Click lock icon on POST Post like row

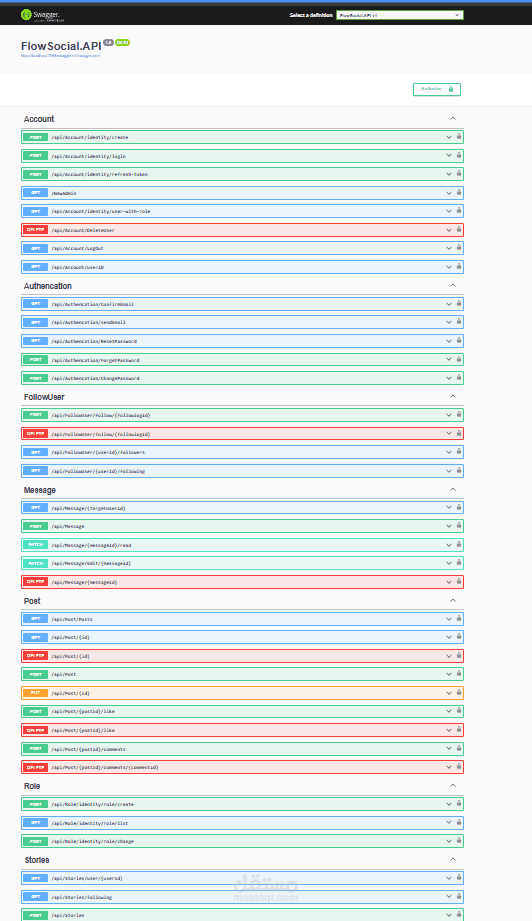459,711
